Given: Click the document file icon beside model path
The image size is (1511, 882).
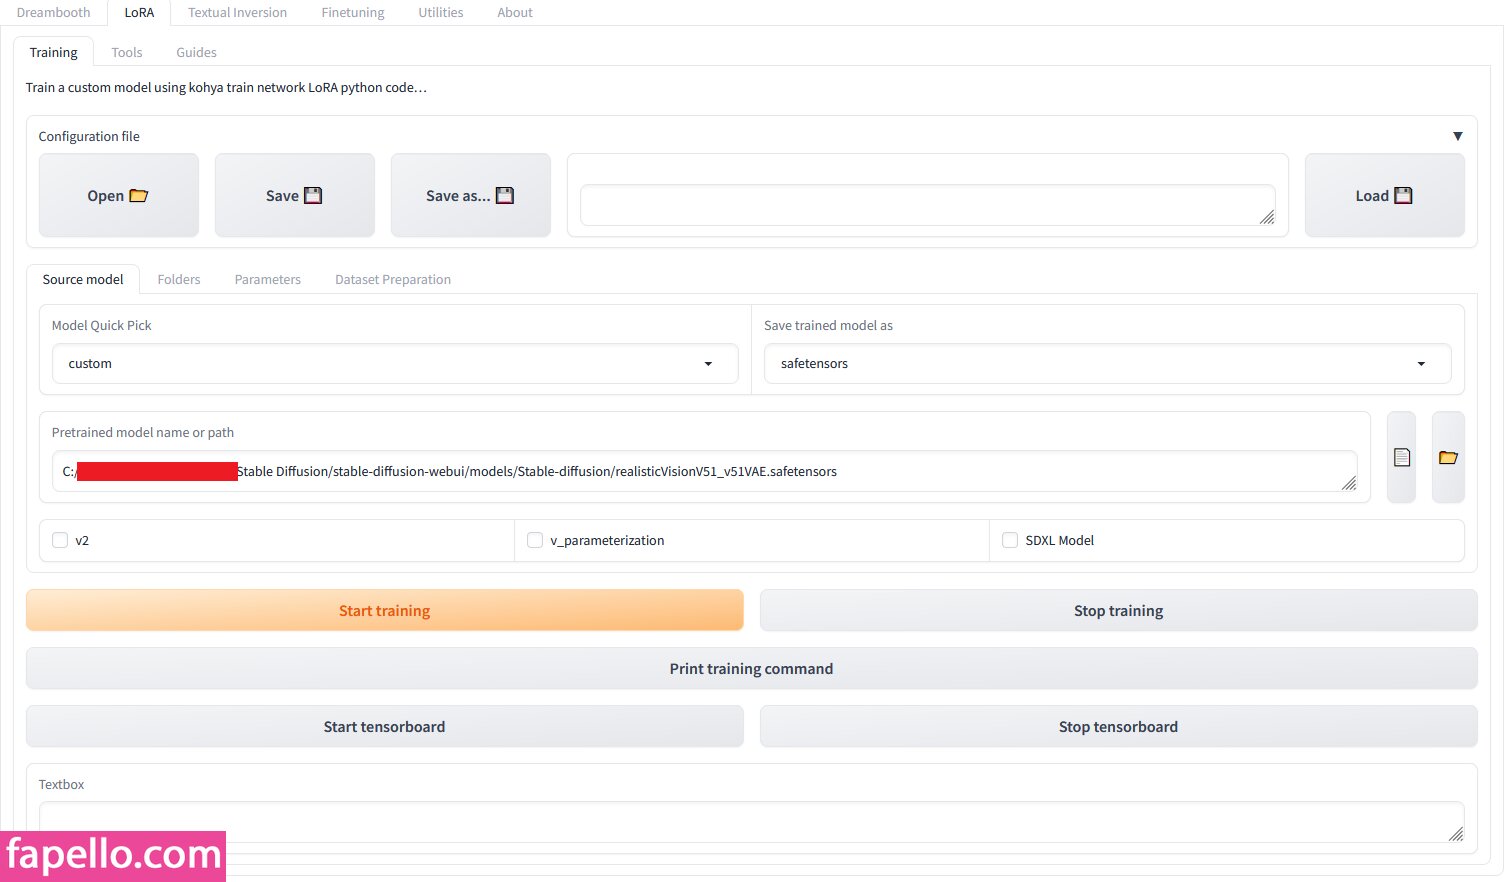Looking at the screenshot, I should pos(1401,457).
